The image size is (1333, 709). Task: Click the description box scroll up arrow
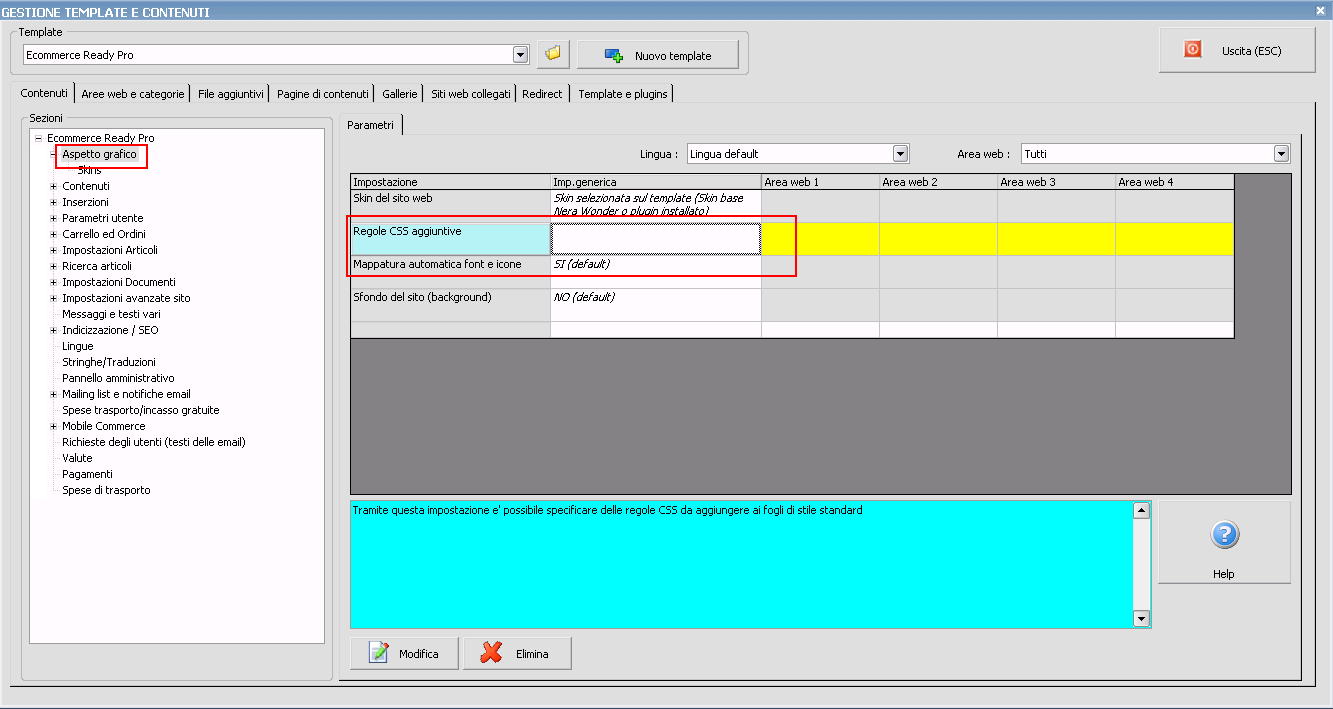tap(1141, 511)
